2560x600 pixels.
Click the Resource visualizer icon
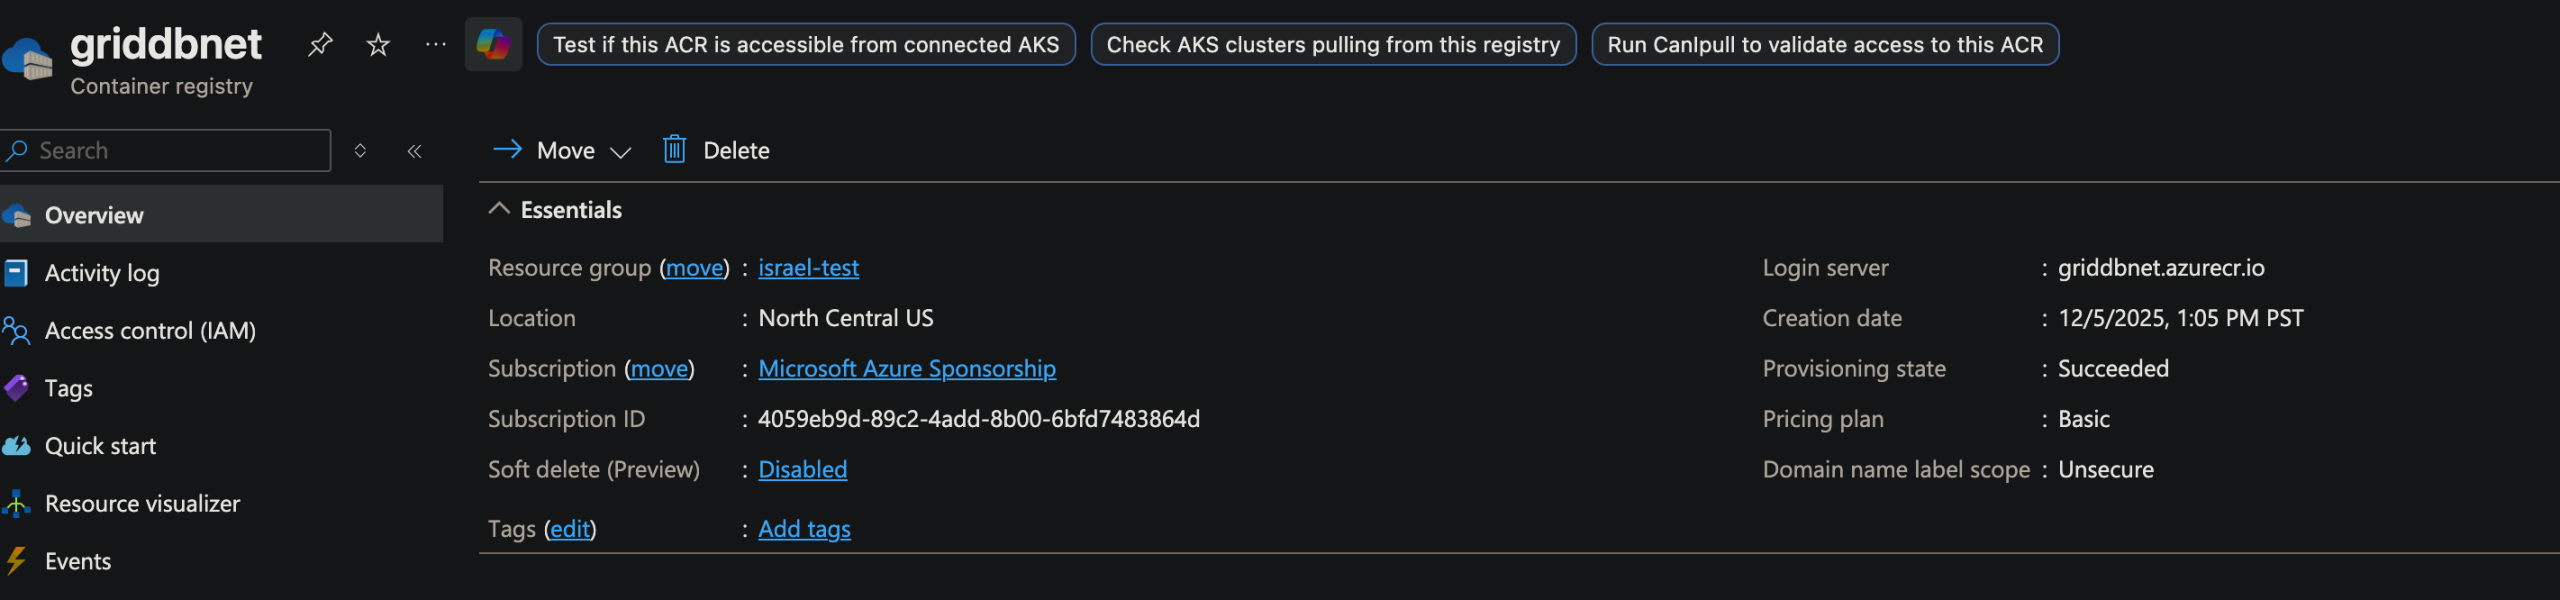[x=16, y=504]
